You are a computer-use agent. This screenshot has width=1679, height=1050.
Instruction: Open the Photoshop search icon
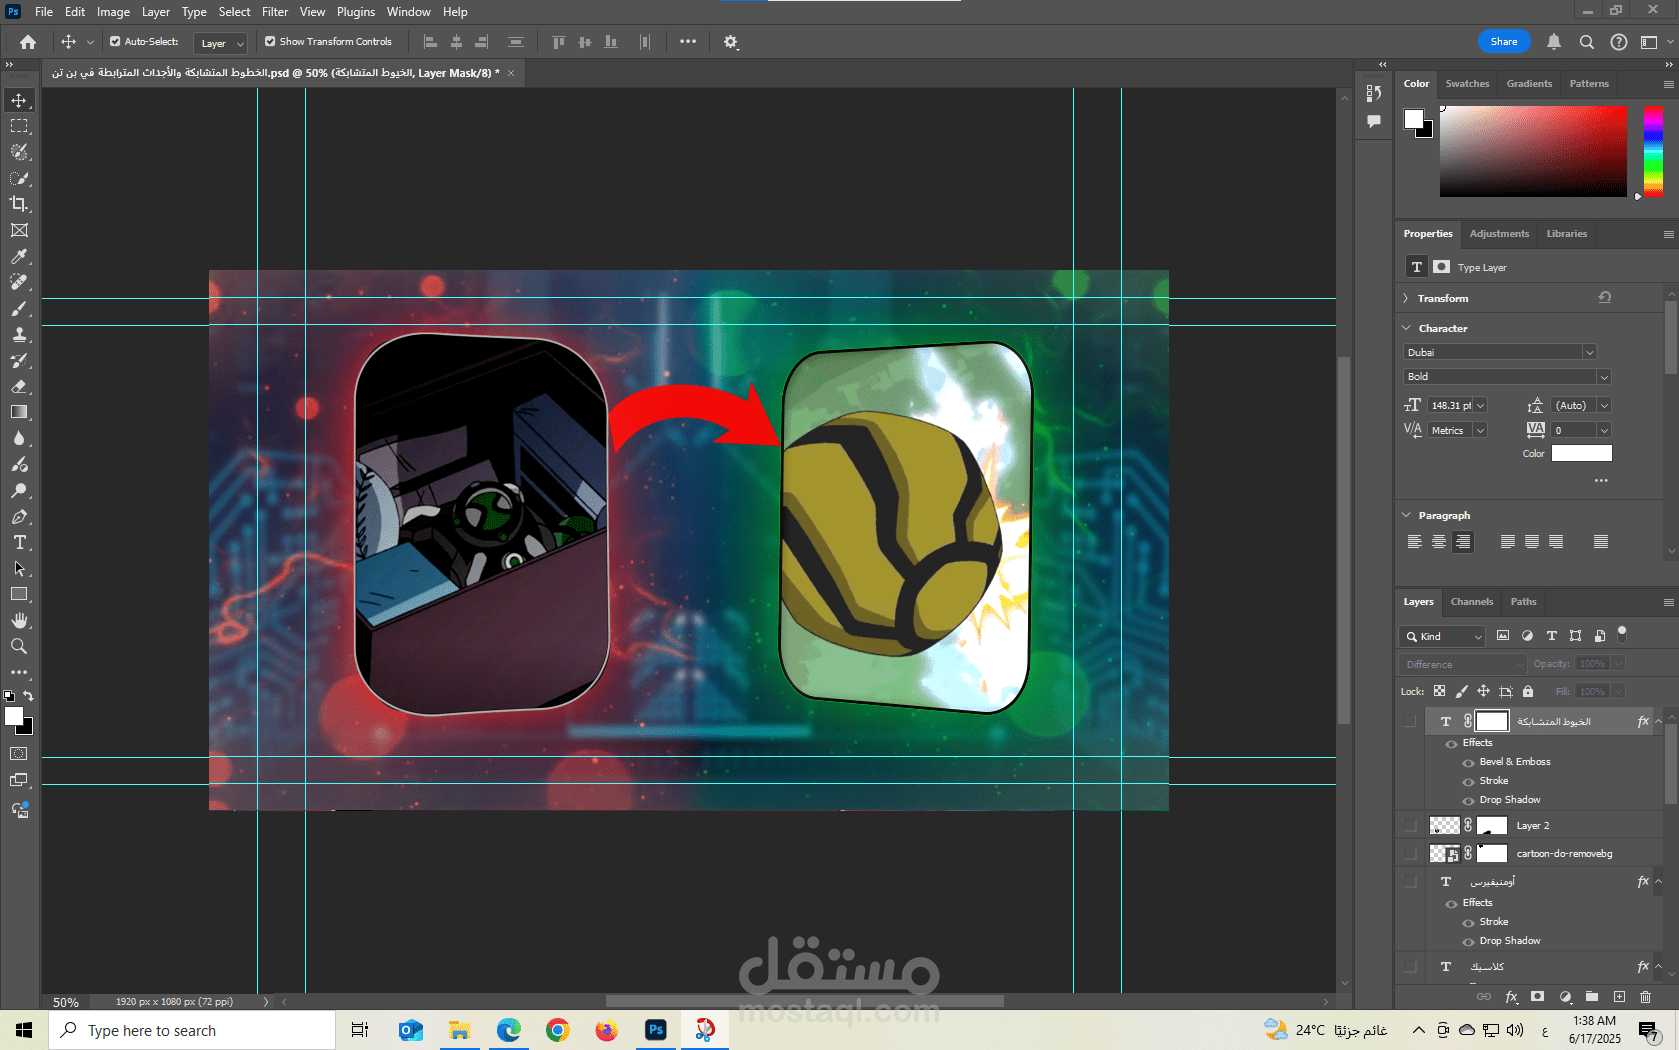1587,42
